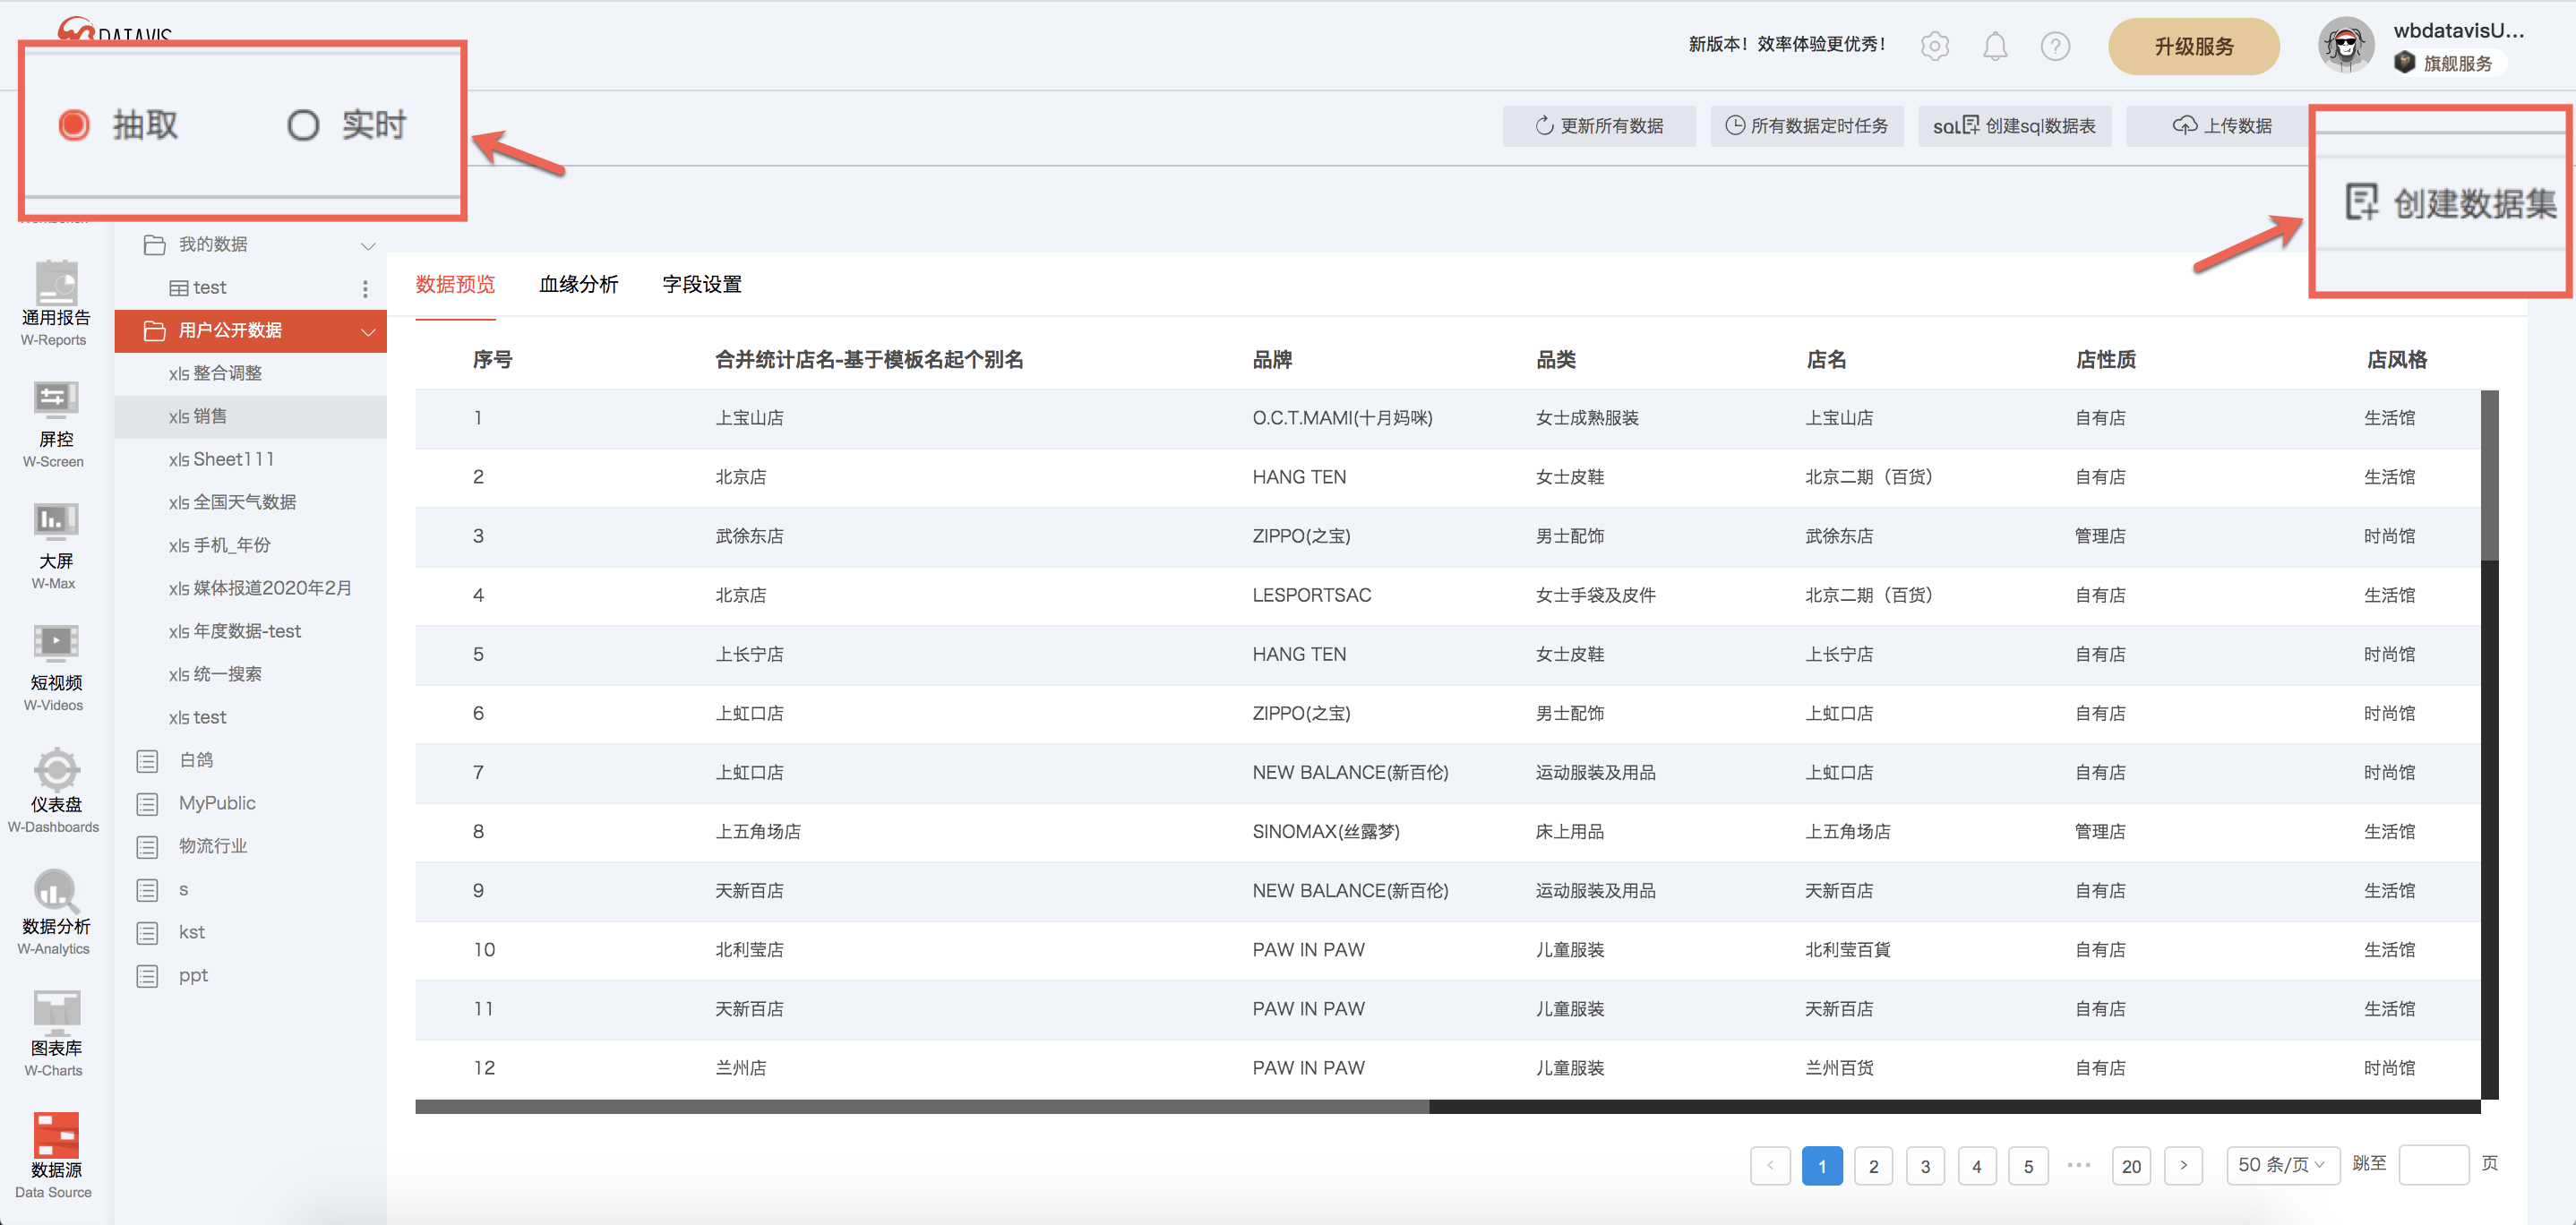Select the 抽取 radio button
Image resolution: width=2576 pixels, height=1225 pixels.
tap(74, 125)
